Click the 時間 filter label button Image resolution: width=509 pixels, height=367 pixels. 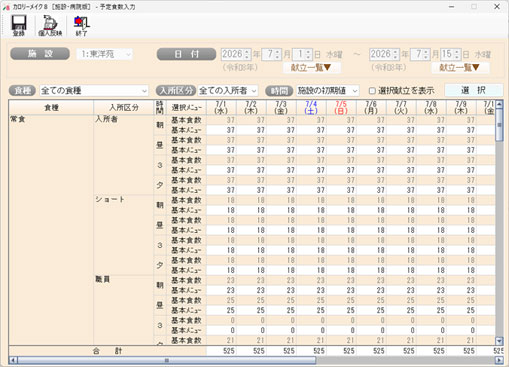pos(279,90)
